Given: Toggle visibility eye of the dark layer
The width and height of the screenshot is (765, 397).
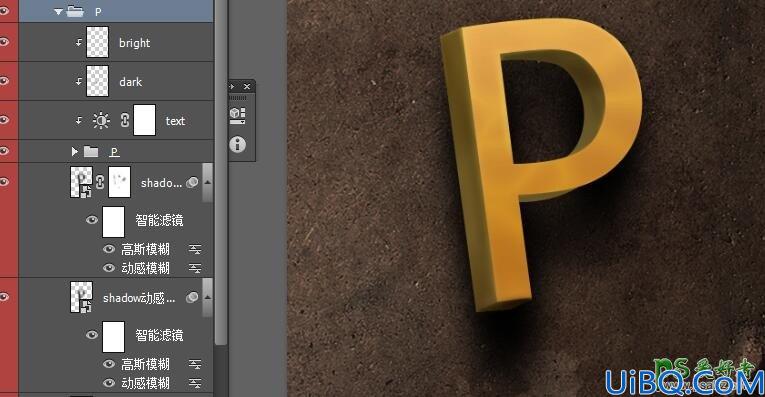Looking at the screenshot, I should click(x=5, y=80).
